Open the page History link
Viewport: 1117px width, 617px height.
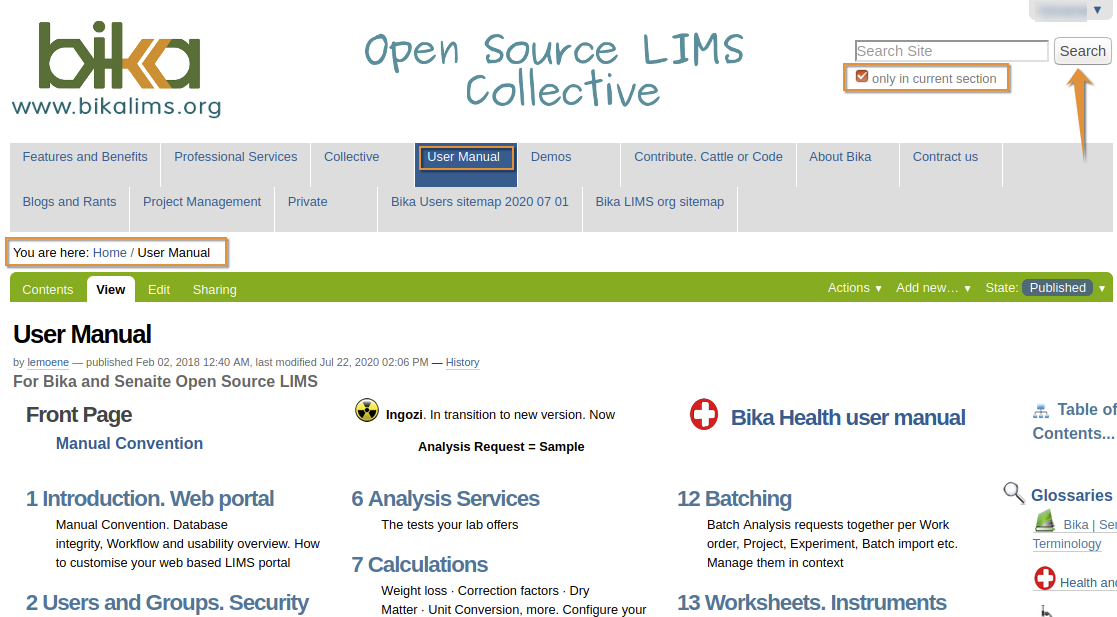tap(462, 362)
